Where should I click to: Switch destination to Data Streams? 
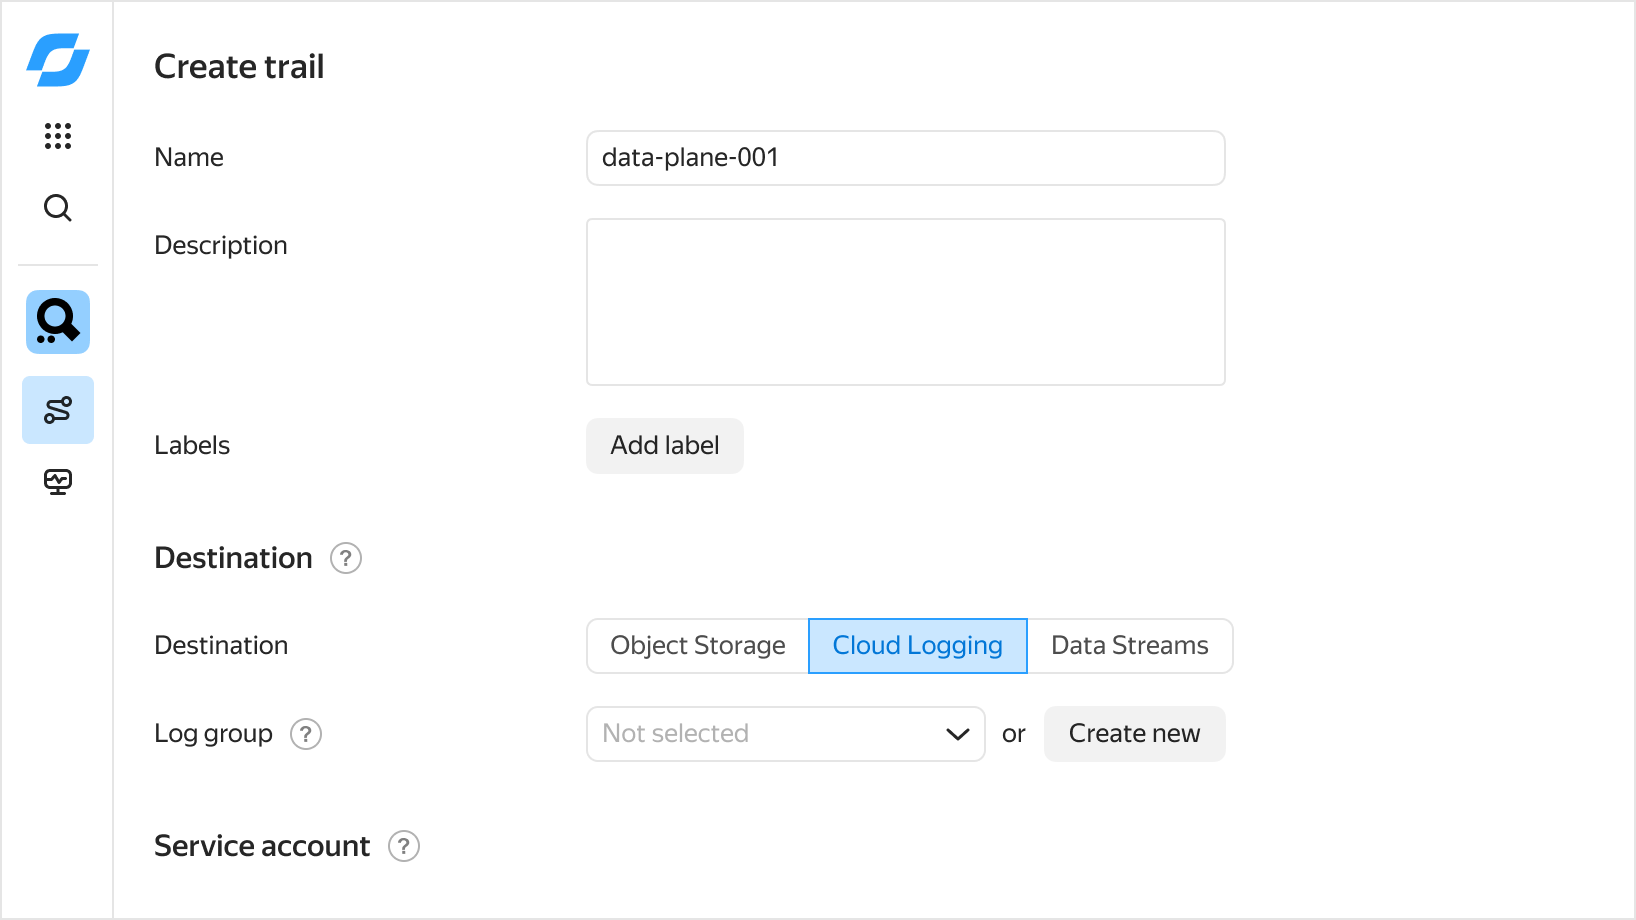[1129, 646]
